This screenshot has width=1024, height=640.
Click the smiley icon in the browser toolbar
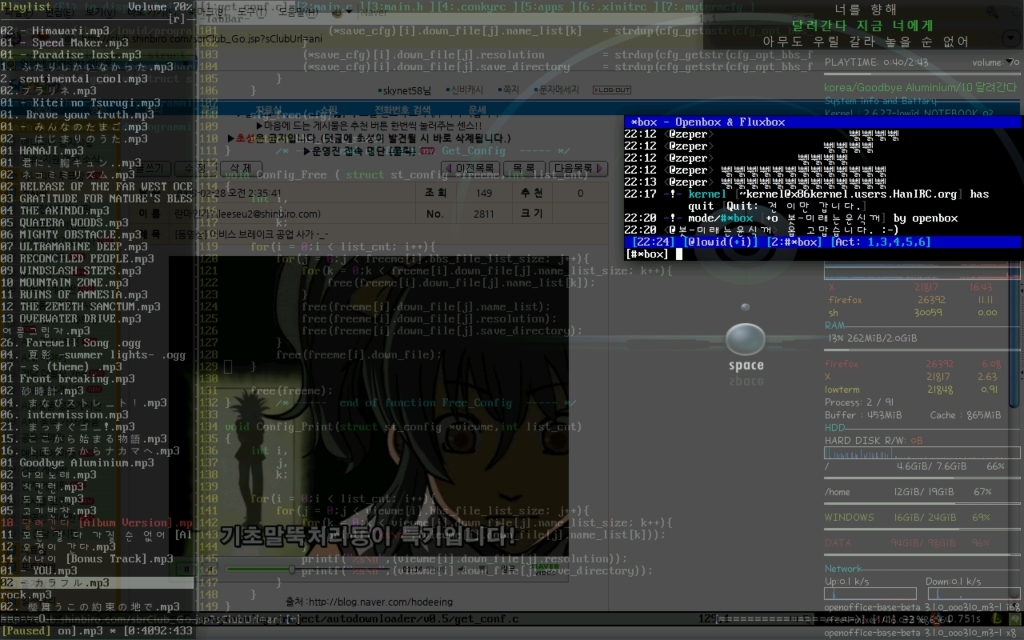pos(337,12)
